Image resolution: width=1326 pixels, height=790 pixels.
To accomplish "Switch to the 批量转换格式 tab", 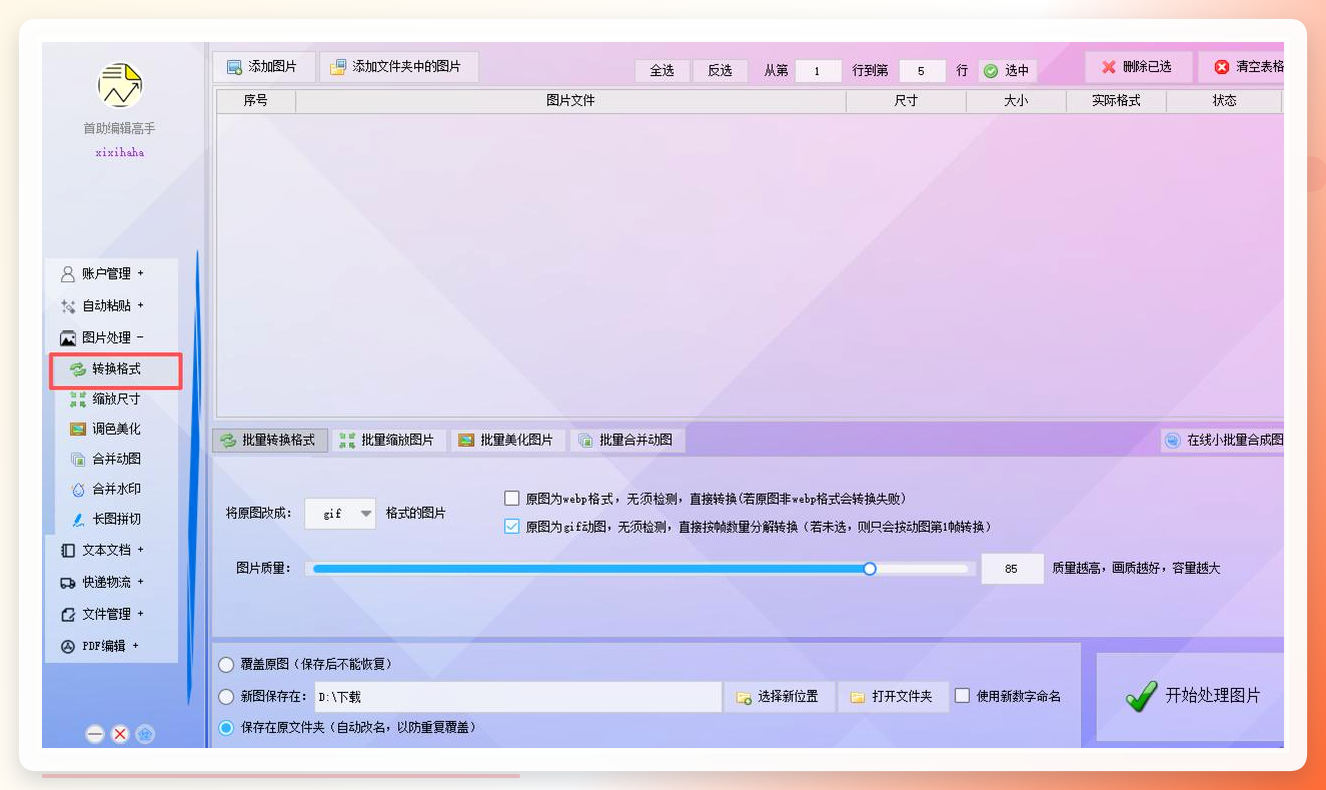I will coord(269,440).
